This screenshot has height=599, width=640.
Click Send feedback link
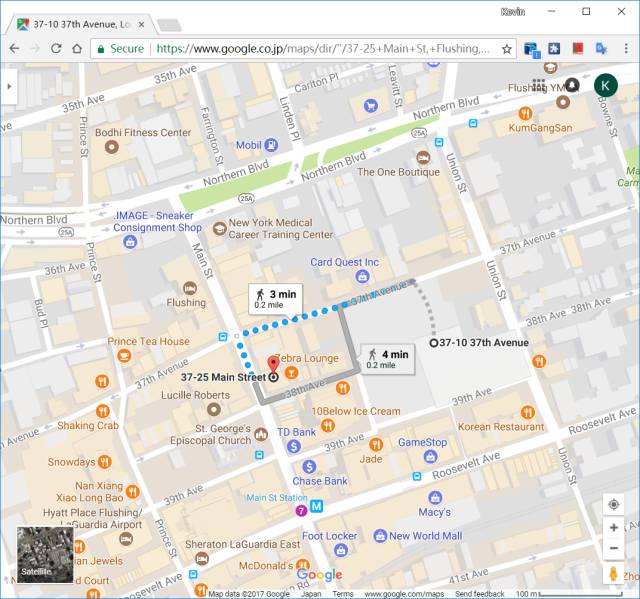pos(480,594)
